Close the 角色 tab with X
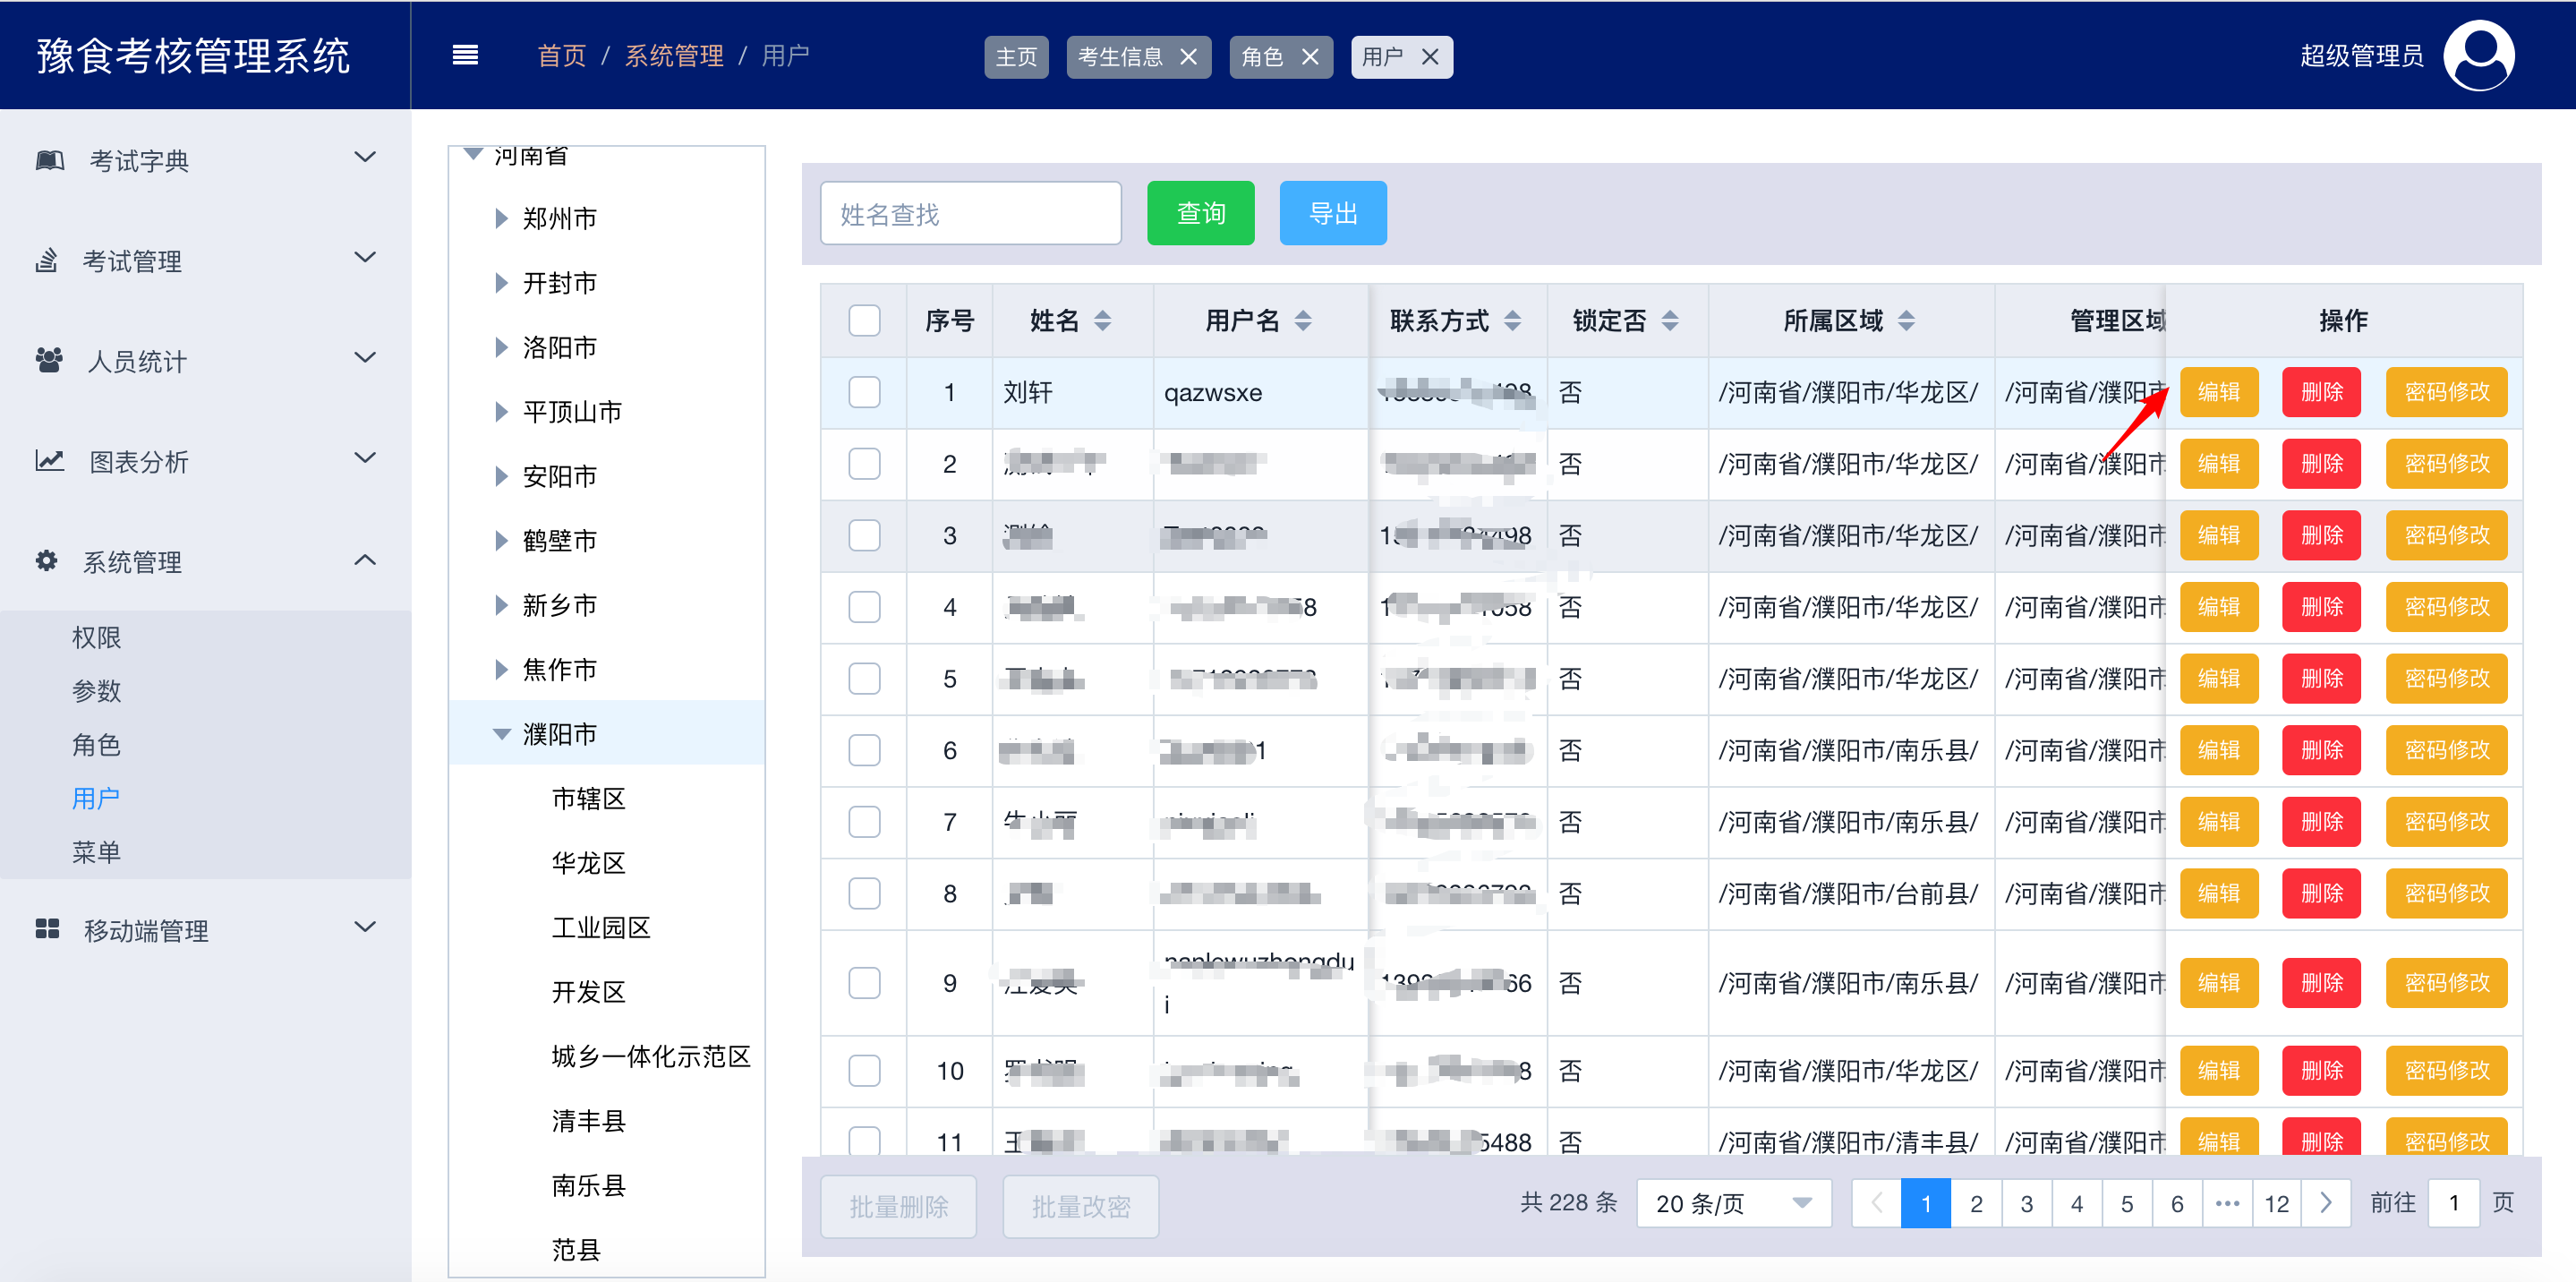This screenshot has height=1282, width=2576. pyautogui.click(x=1310, y=57)
